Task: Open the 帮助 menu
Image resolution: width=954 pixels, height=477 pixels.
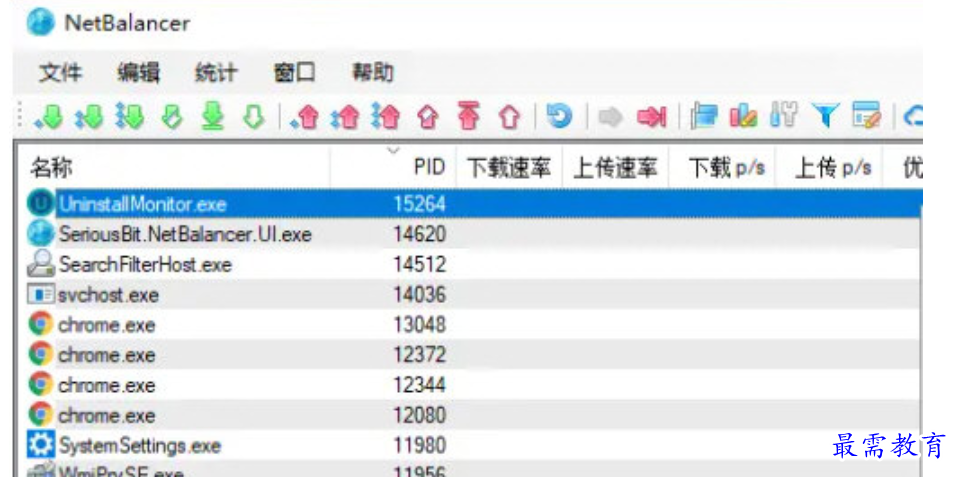Action: click(x=372, y=73)
